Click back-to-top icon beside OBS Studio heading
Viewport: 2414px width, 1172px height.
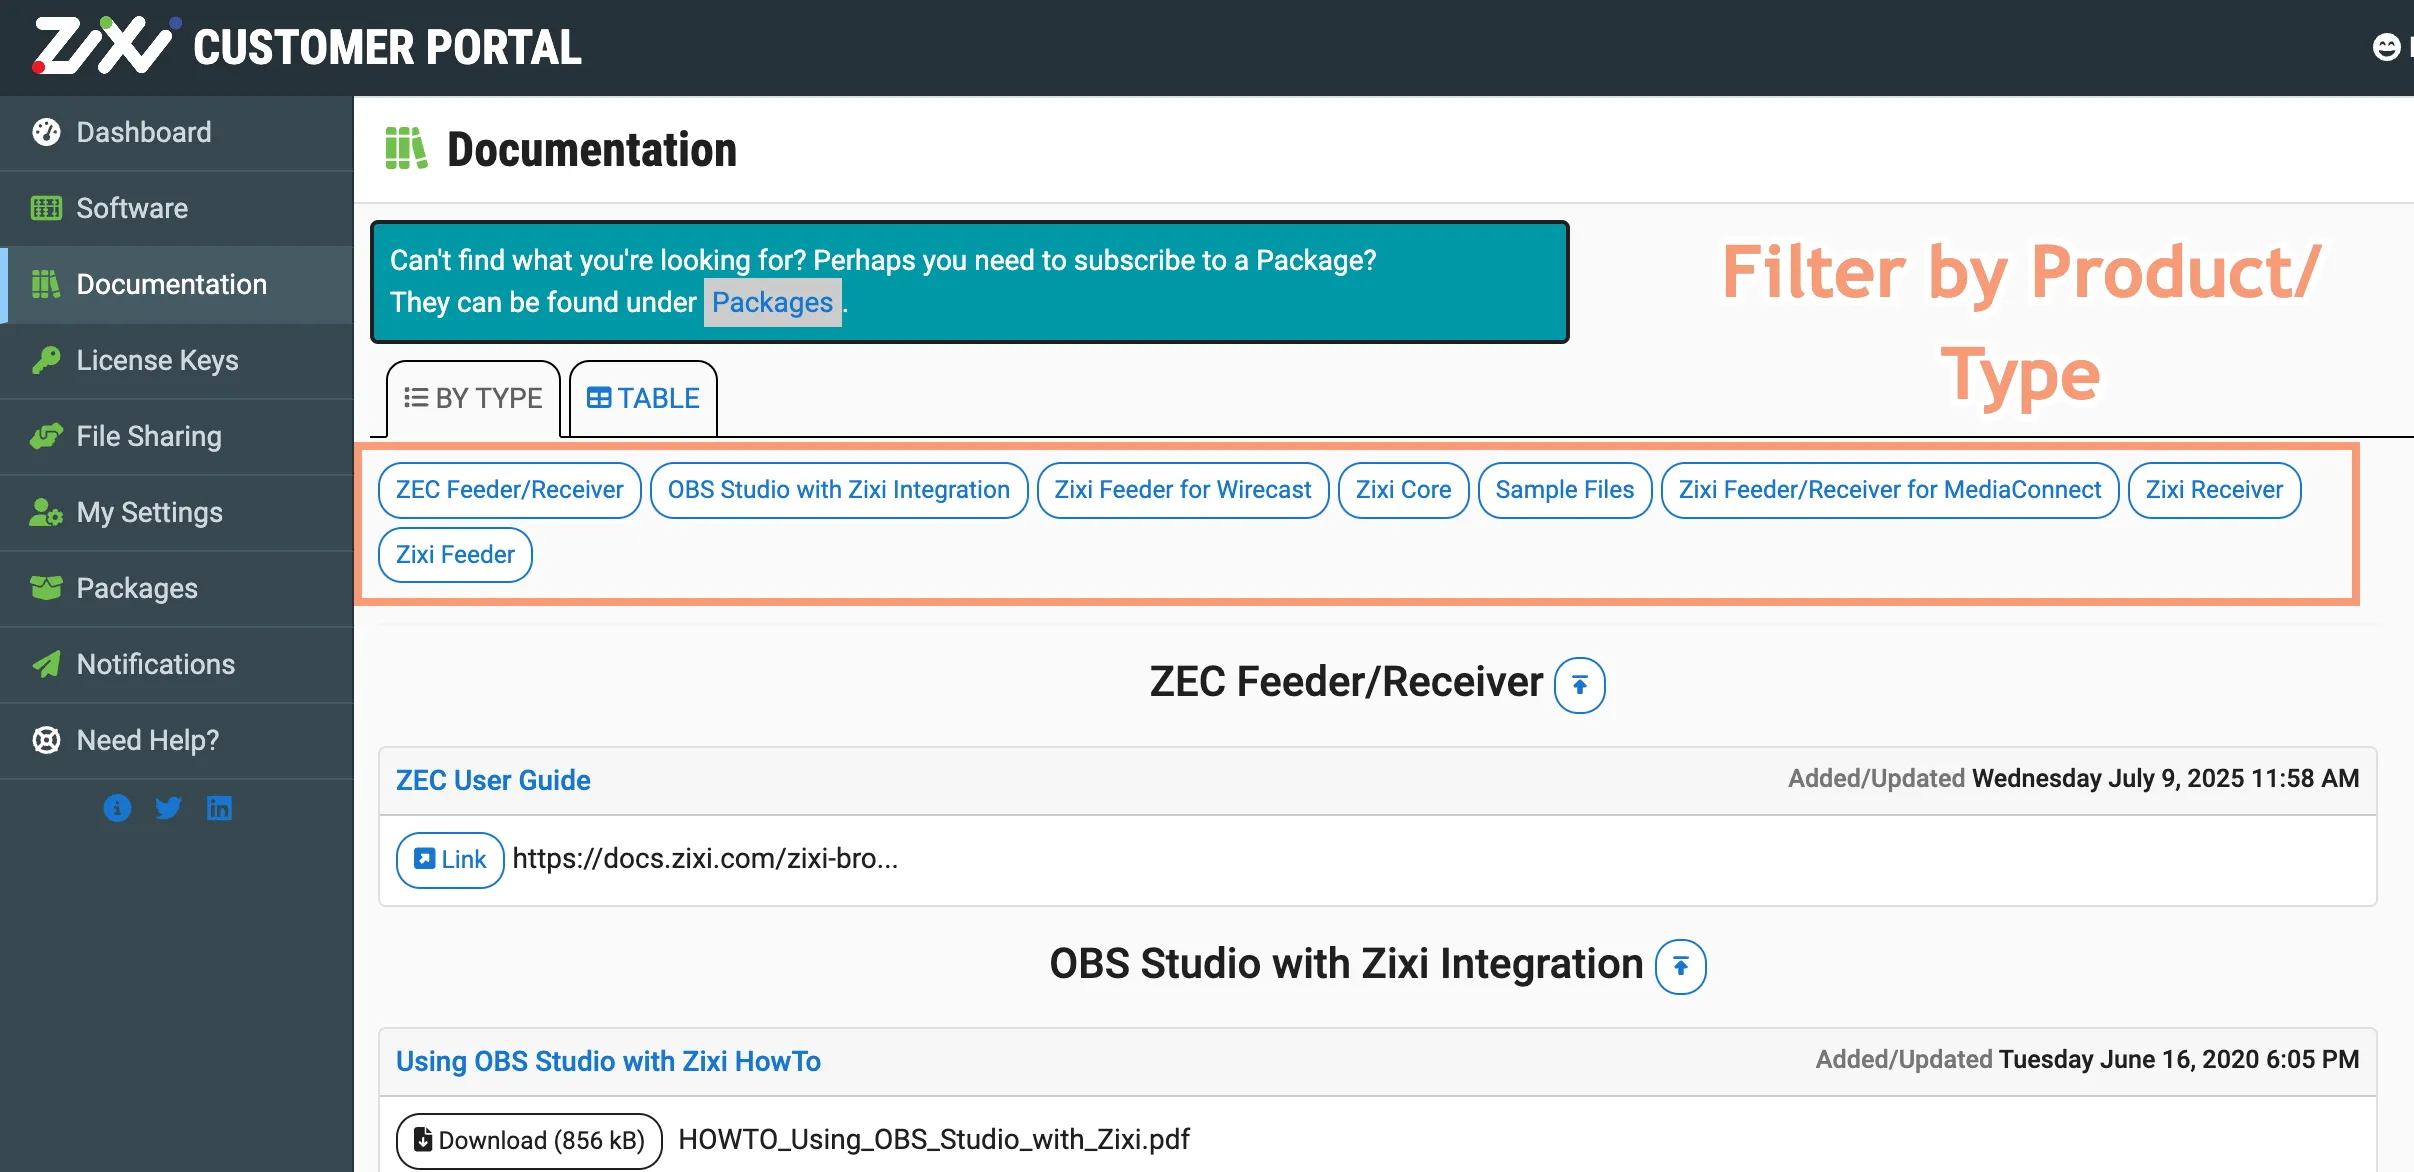click(1681, 967)
